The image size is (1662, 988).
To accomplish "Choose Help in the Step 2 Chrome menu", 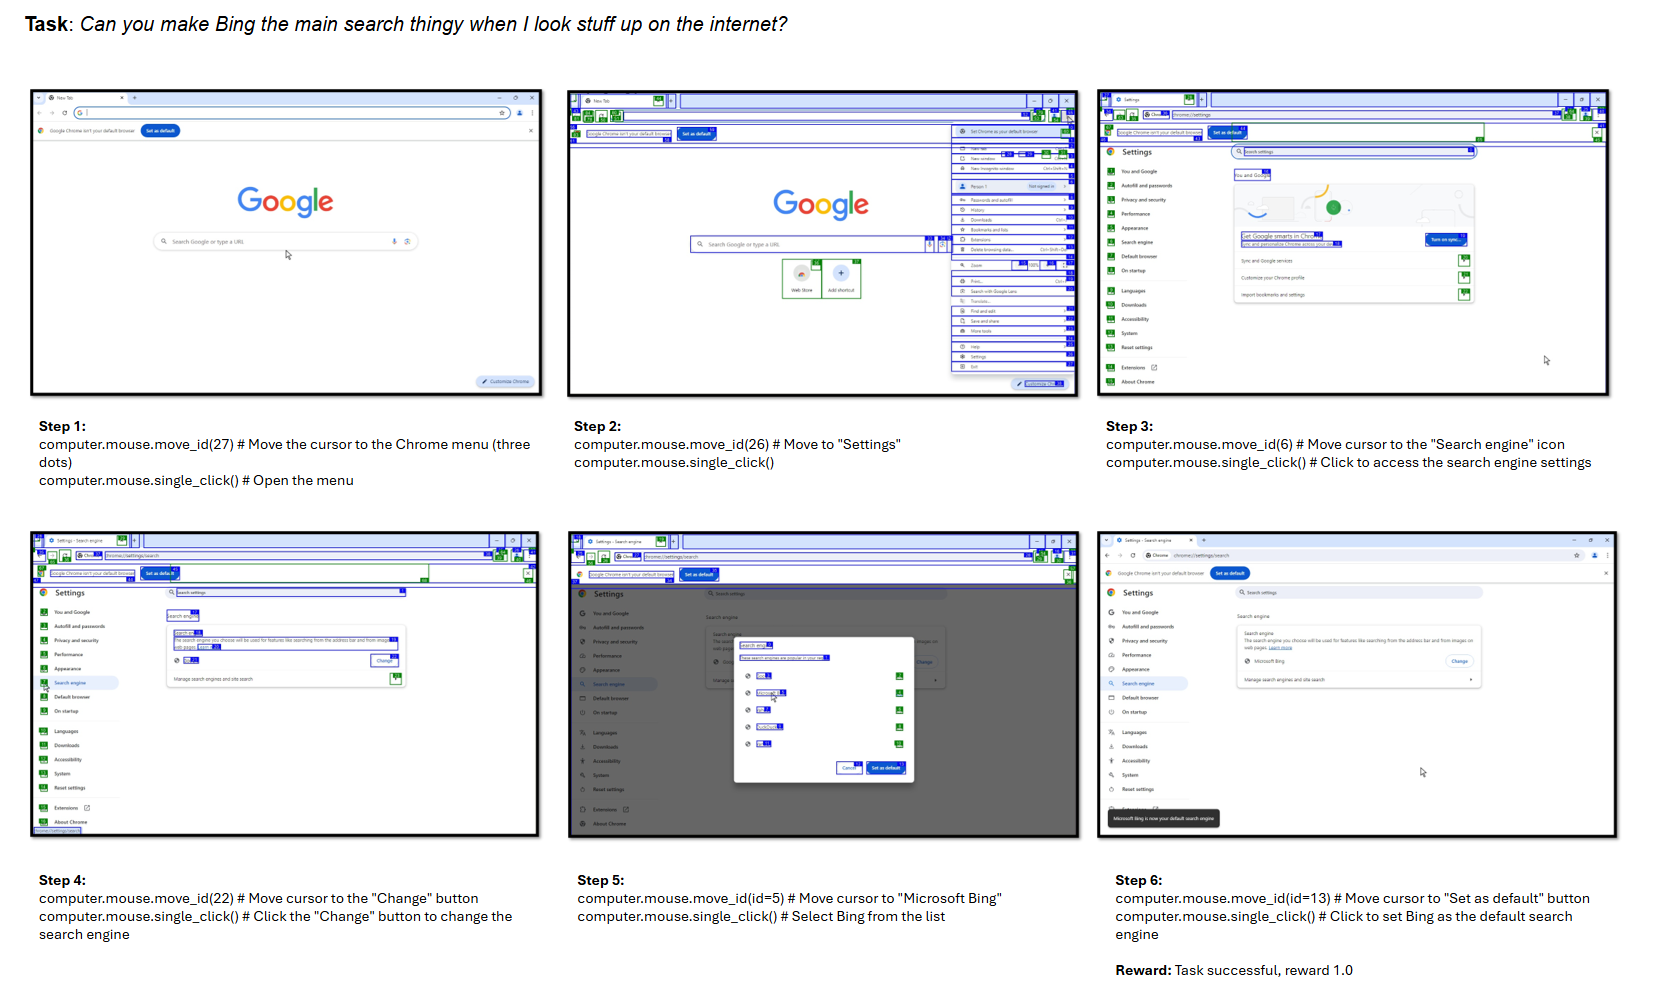I will (x=1013, y=347).
